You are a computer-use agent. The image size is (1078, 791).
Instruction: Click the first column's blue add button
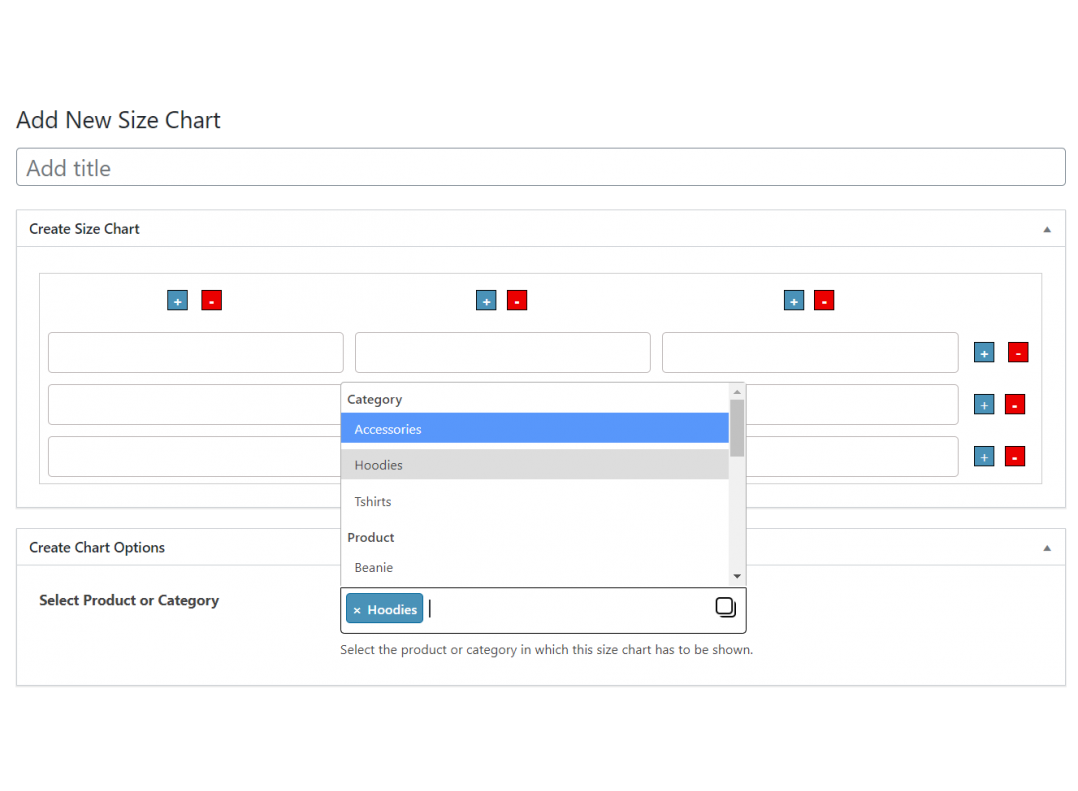pos(177,301)
